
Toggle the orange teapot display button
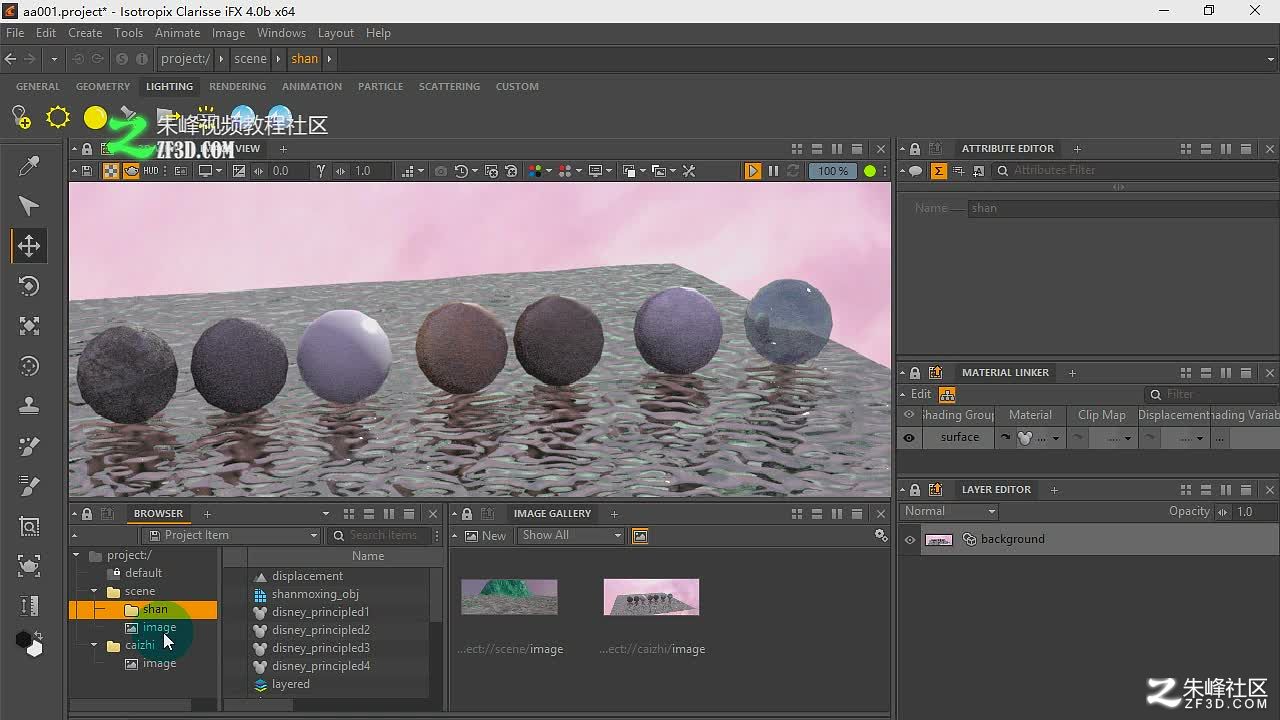(131, 171)
